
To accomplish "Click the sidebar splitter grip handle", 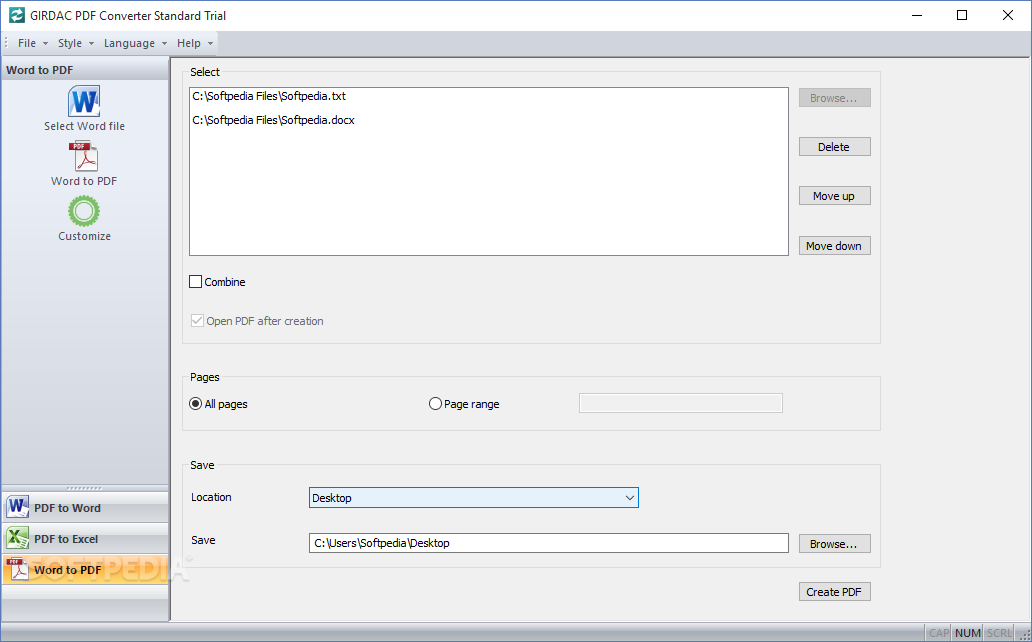I will pos(84,489).
